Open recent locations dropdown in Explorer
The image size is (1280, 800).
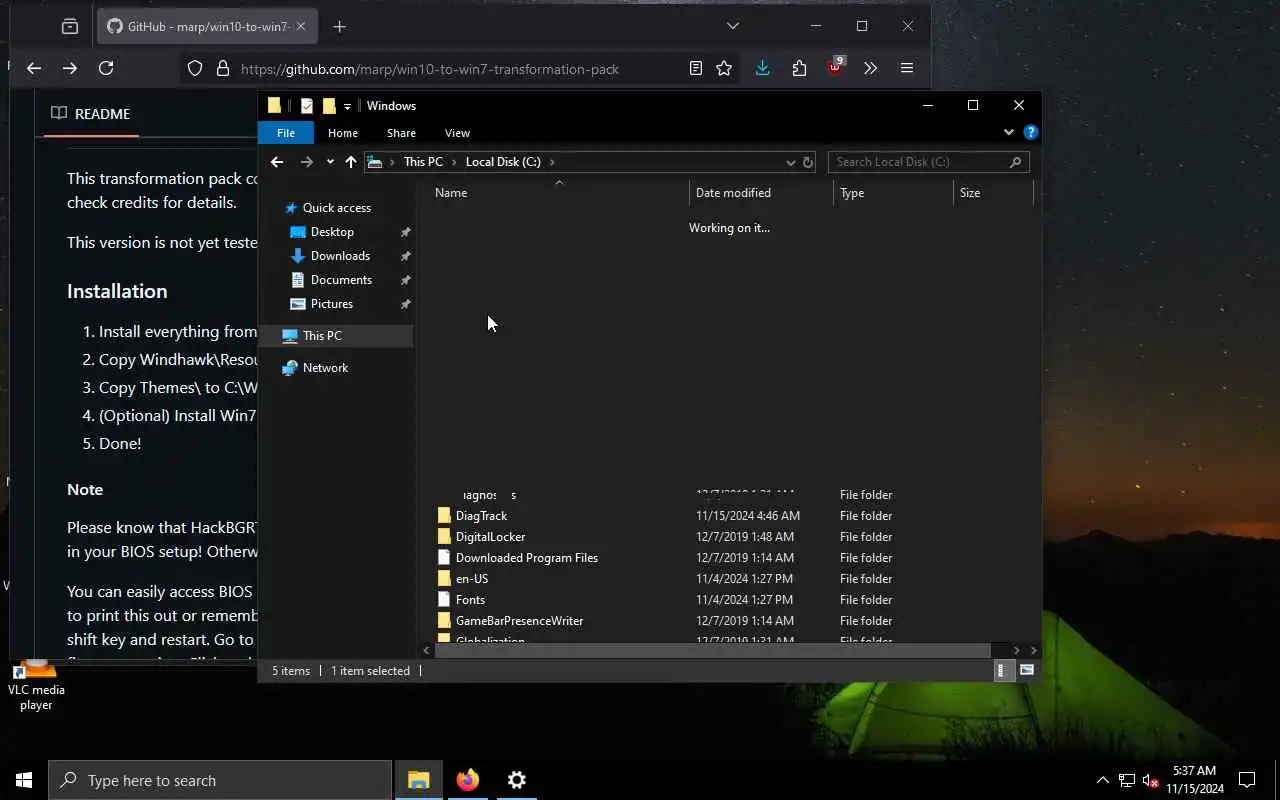(330, 162)
